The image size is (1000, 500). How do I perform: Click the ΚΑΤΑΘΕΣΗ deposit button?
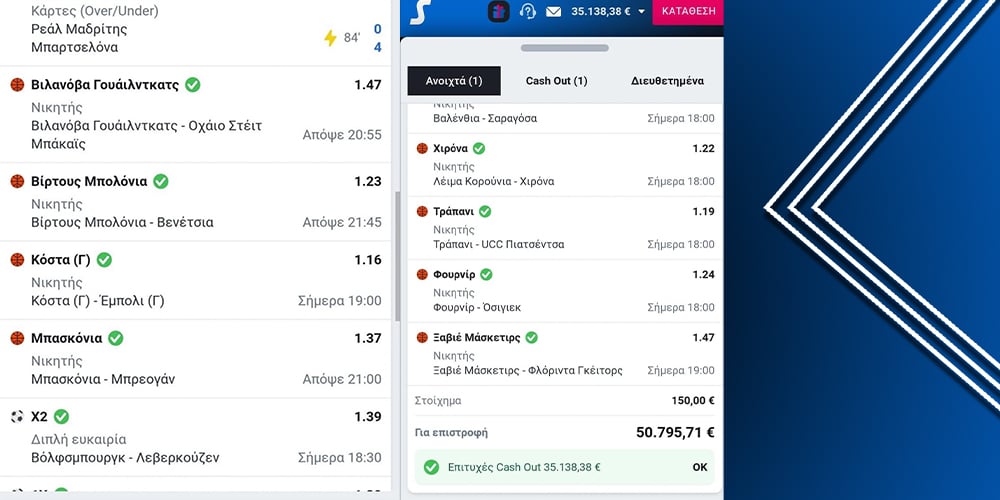tap(688, 11)
